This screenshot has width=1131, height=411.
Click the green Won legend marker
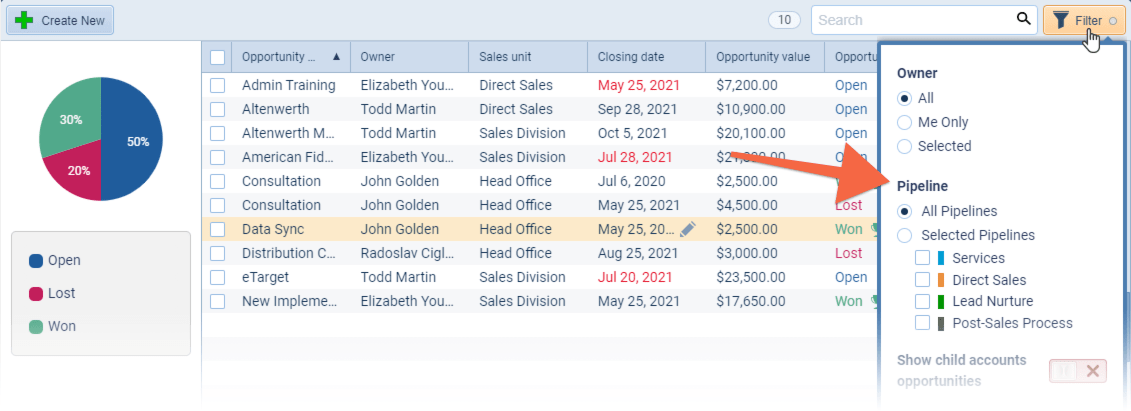click(36, 326)
